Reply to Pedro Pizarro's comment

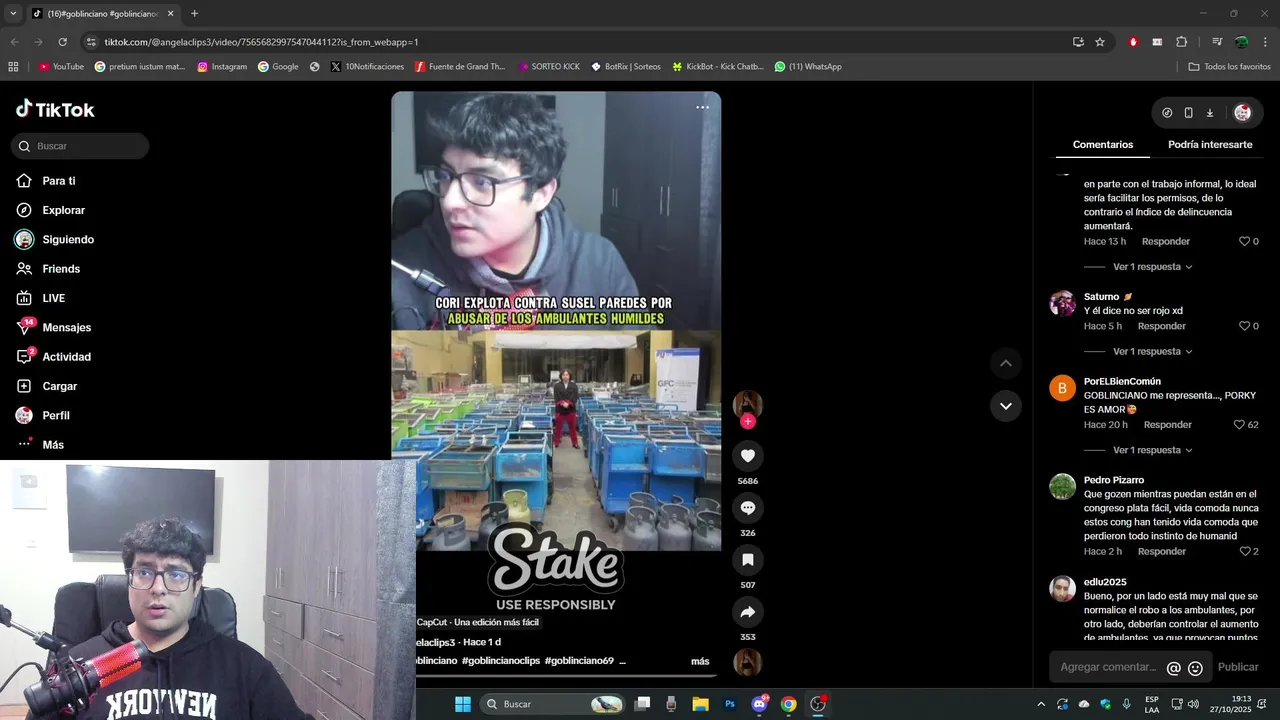1161,552
